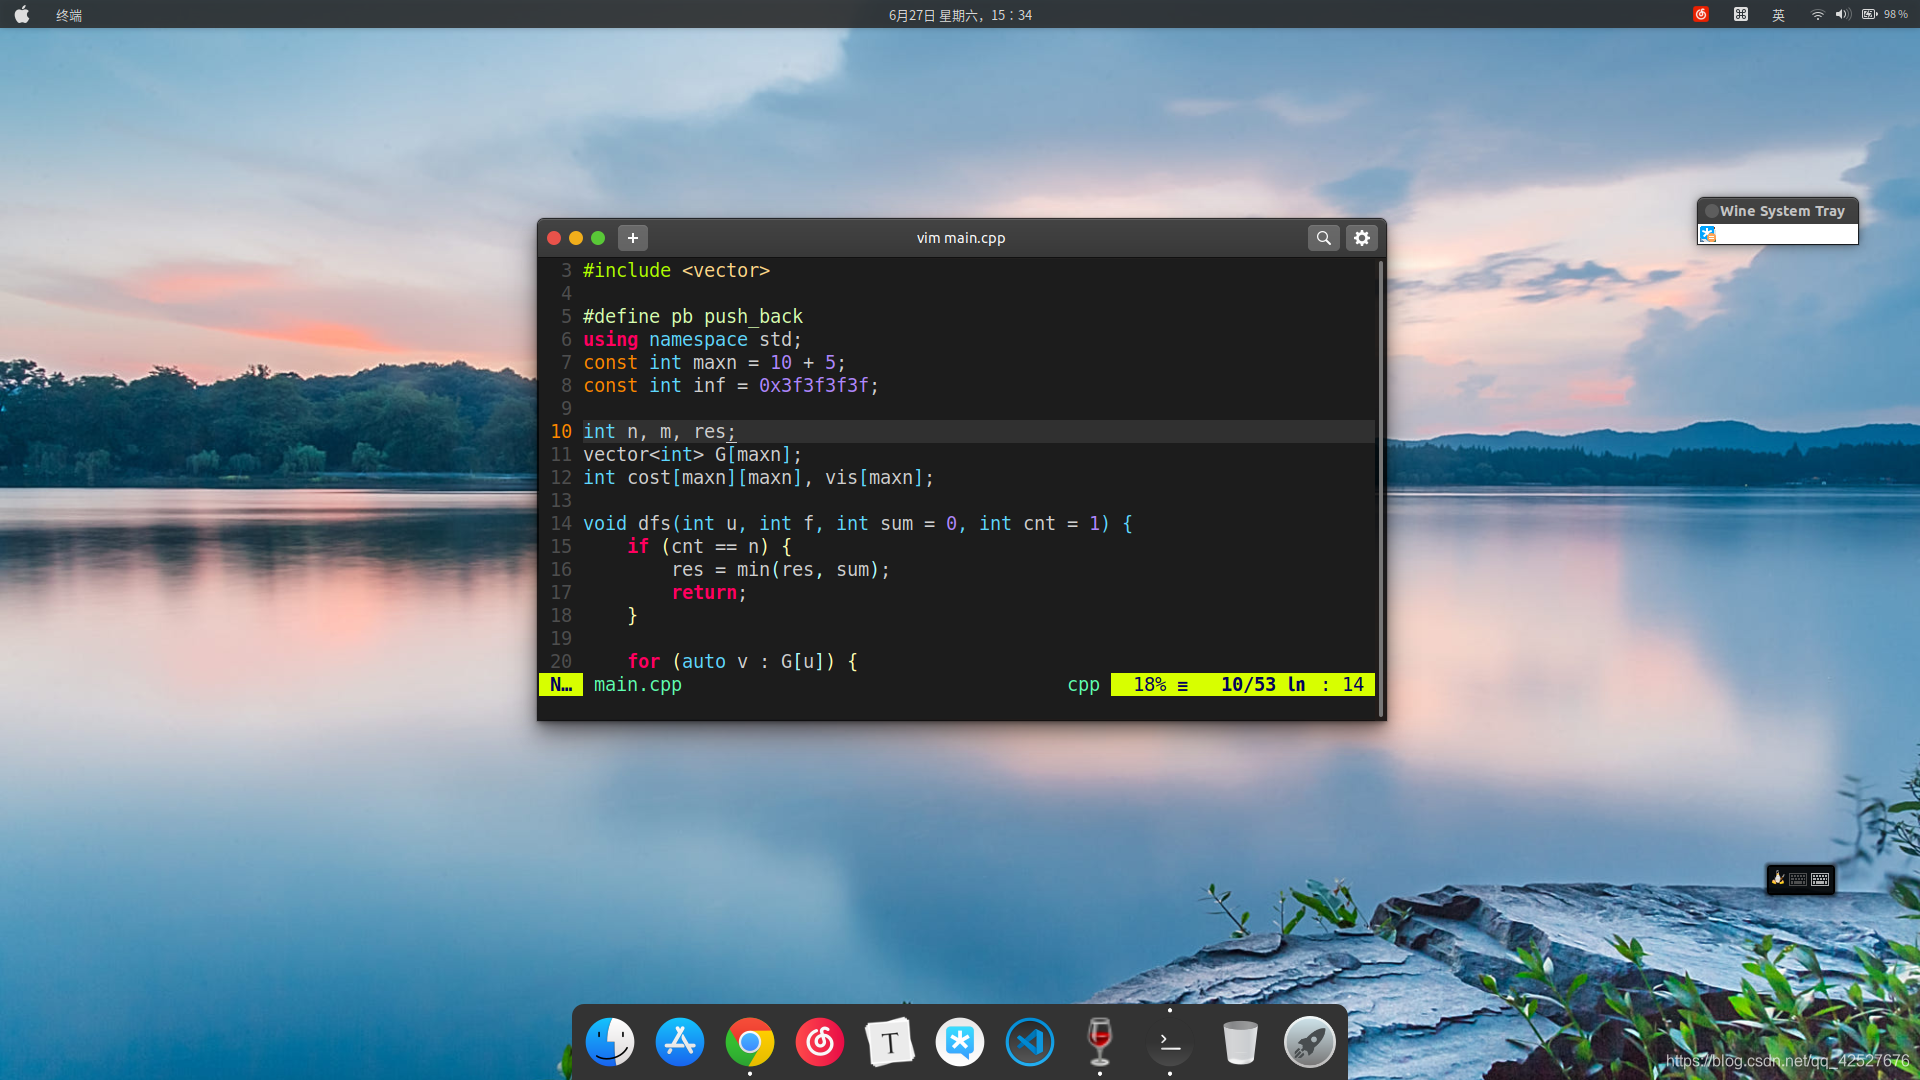Click the terminal icon in dock
1920x1080 pixels.
(1169, 1042)
